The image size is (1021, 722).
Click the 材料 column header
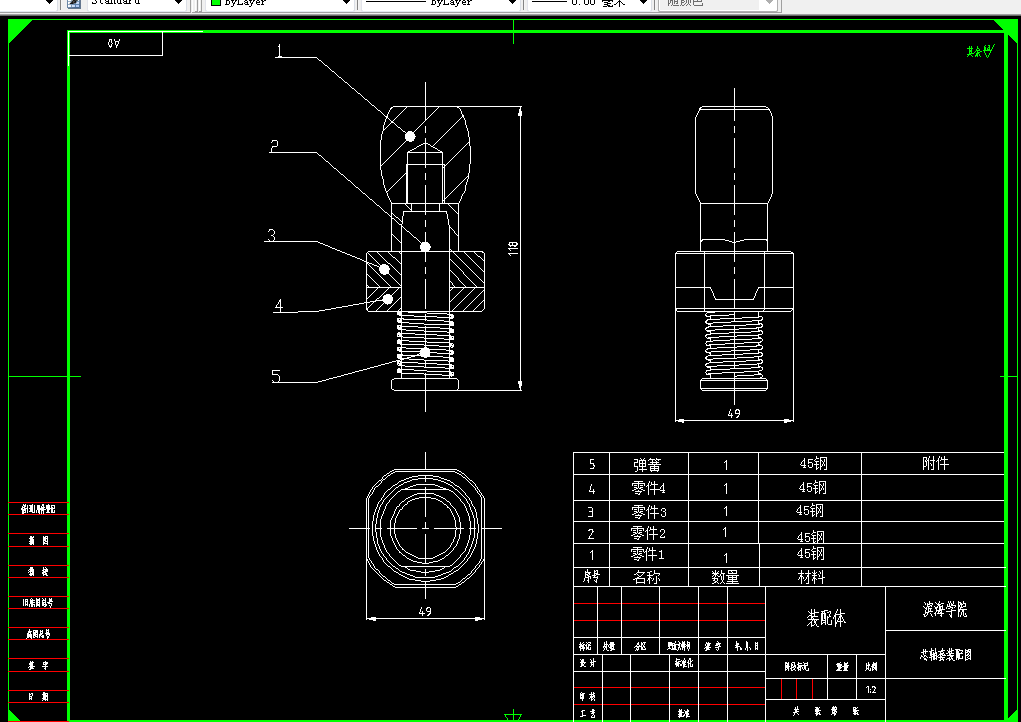tap(811, 577)
